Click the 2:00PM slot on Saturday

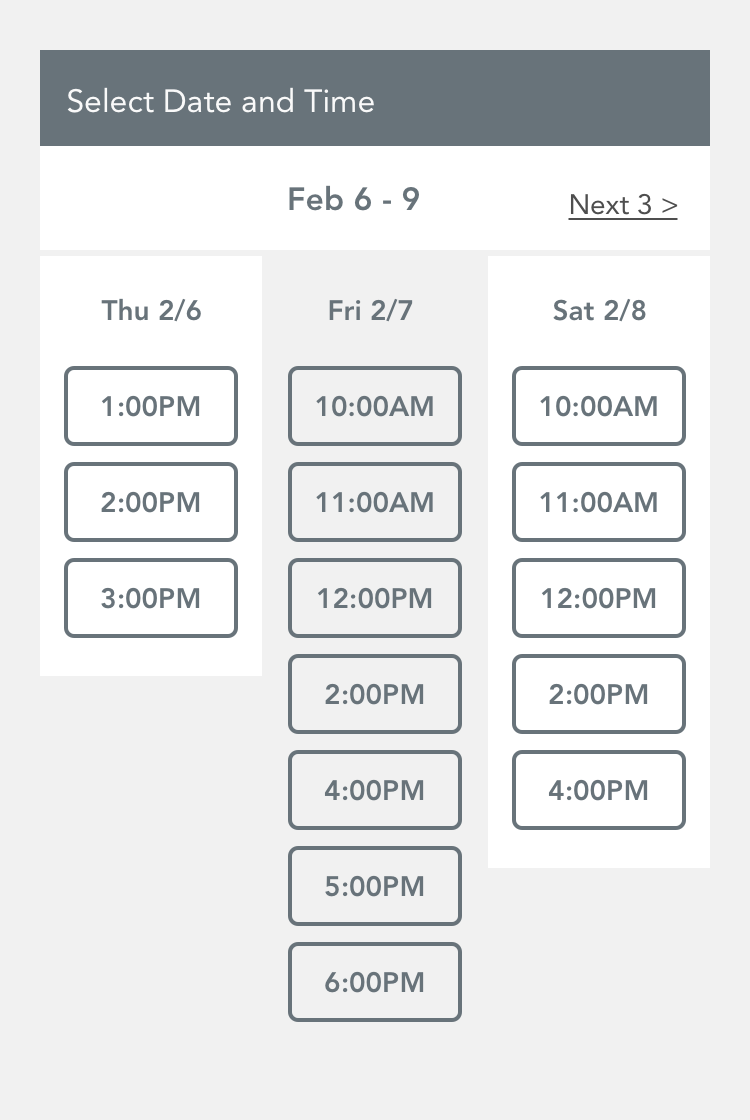pos(599,694)
